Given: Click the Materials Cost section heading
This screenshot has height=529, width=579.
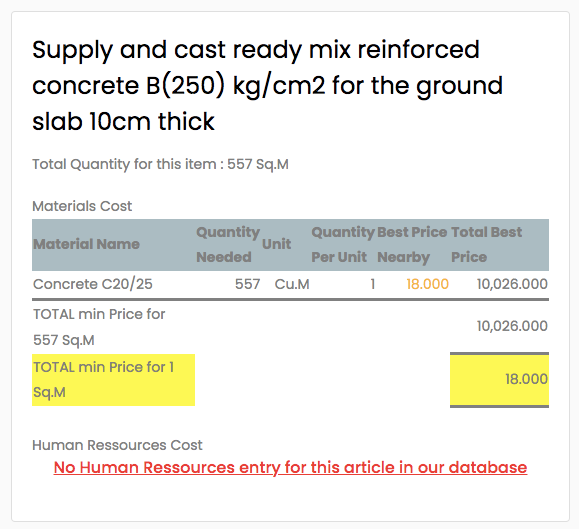Looking at the screenshot, I should pyautogui.click(x=82, y=206).
